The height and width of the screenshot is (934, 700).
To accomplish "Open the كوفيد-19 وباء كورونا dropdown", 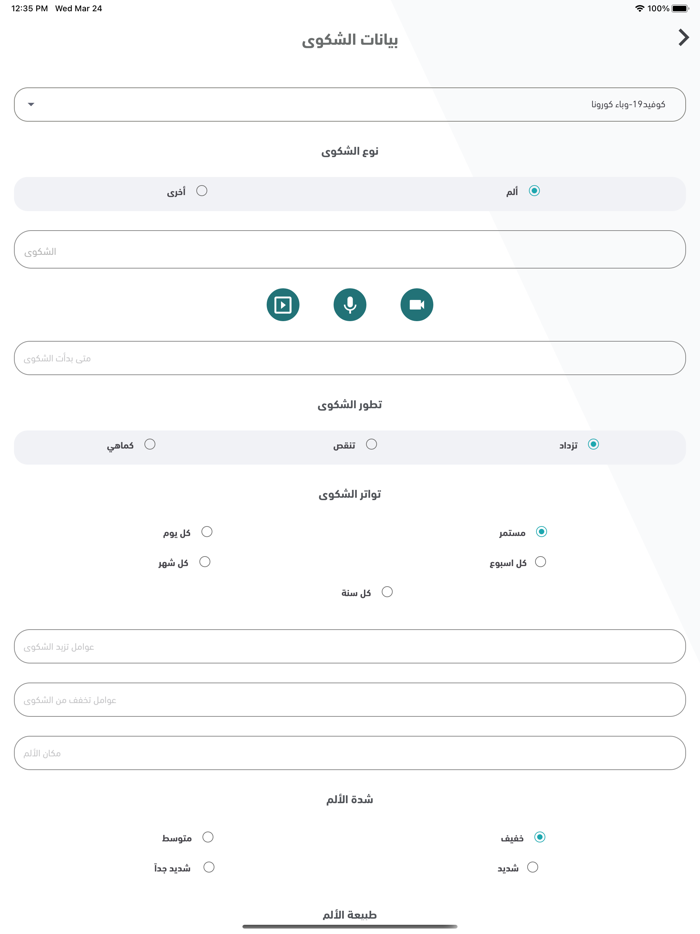I will (x=349, y=104).
